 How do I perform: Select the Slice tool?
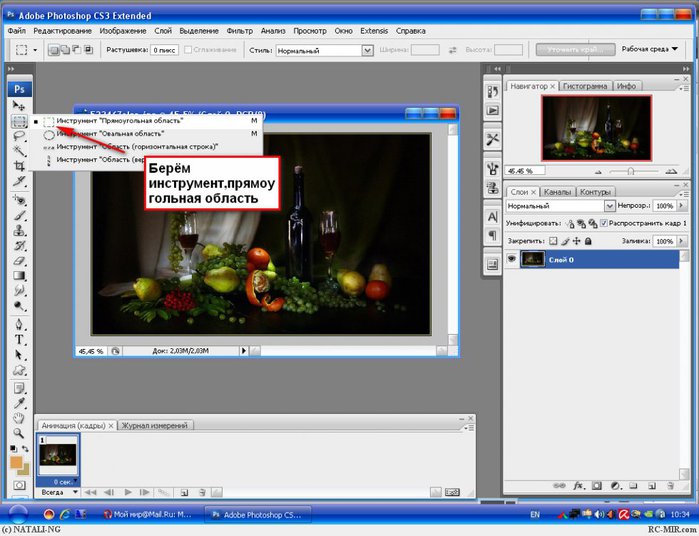[x=19, y=181]
